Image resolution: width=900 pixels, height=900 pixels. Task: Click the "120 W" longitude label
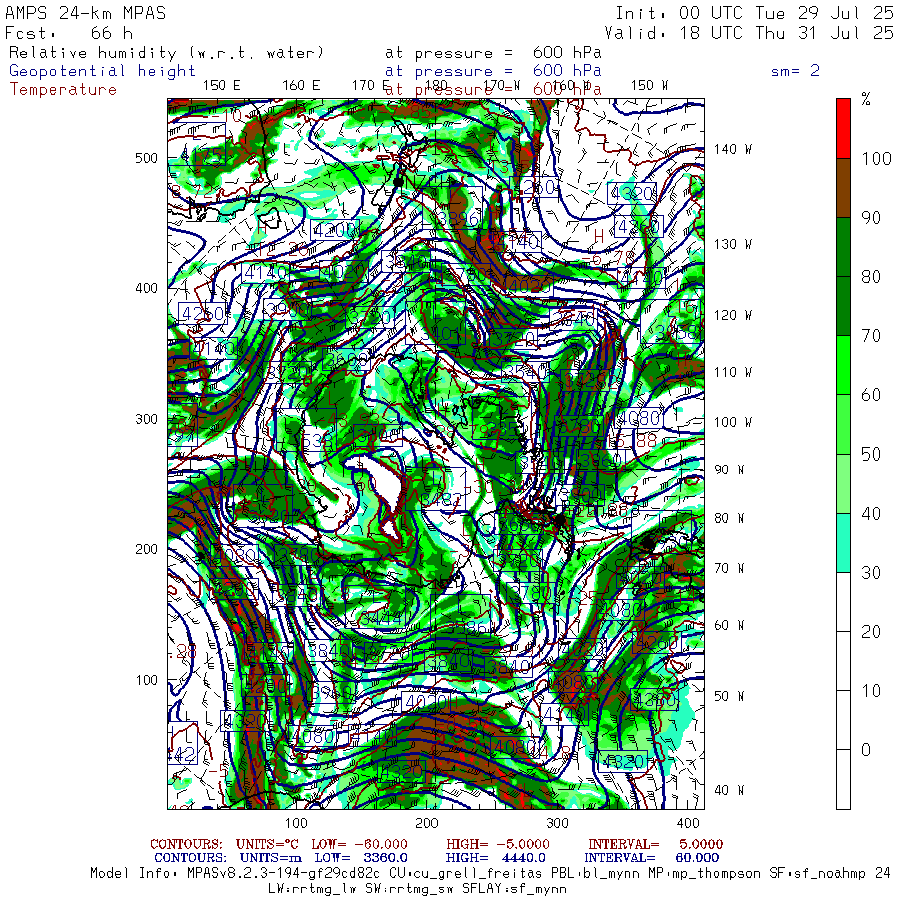[732, 316]
